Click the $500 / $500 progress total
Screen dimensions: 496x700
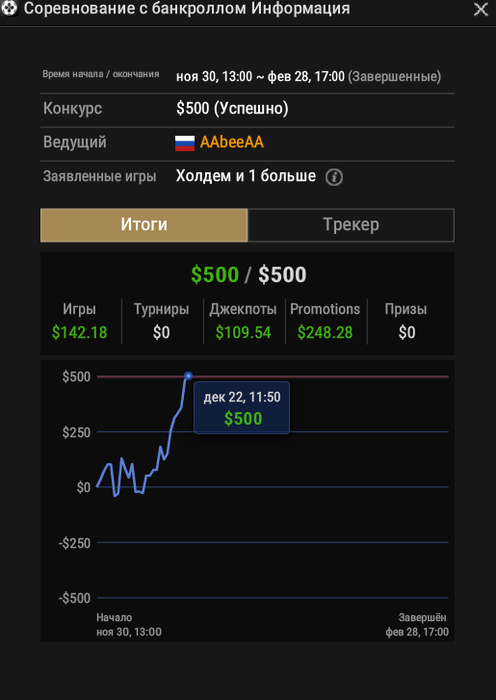coord(248,275)
